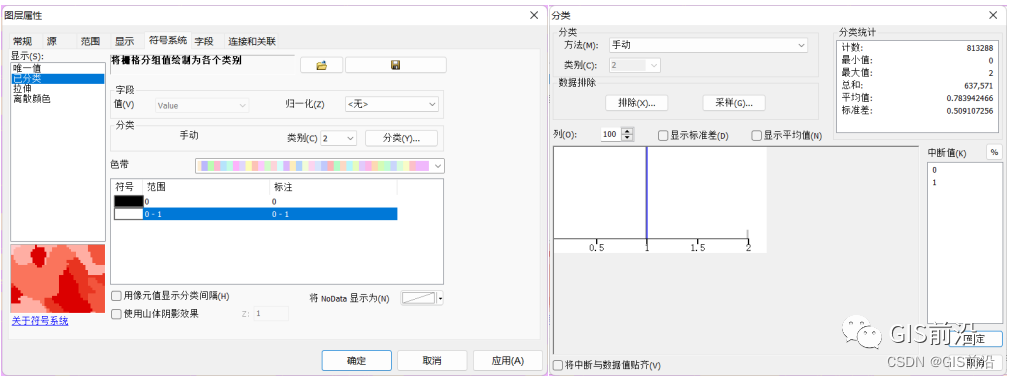Viewport: 1010px width, 378px height.
Task: Open the NoData color dropdown arrow
Action: [441, 298]
